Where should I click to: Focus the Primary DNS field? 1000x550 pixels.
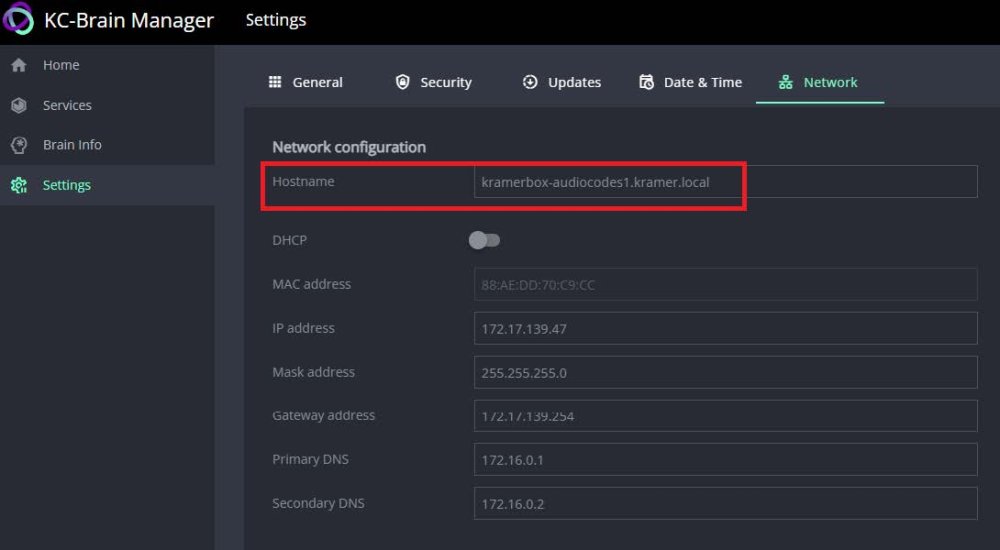[725, 460]
